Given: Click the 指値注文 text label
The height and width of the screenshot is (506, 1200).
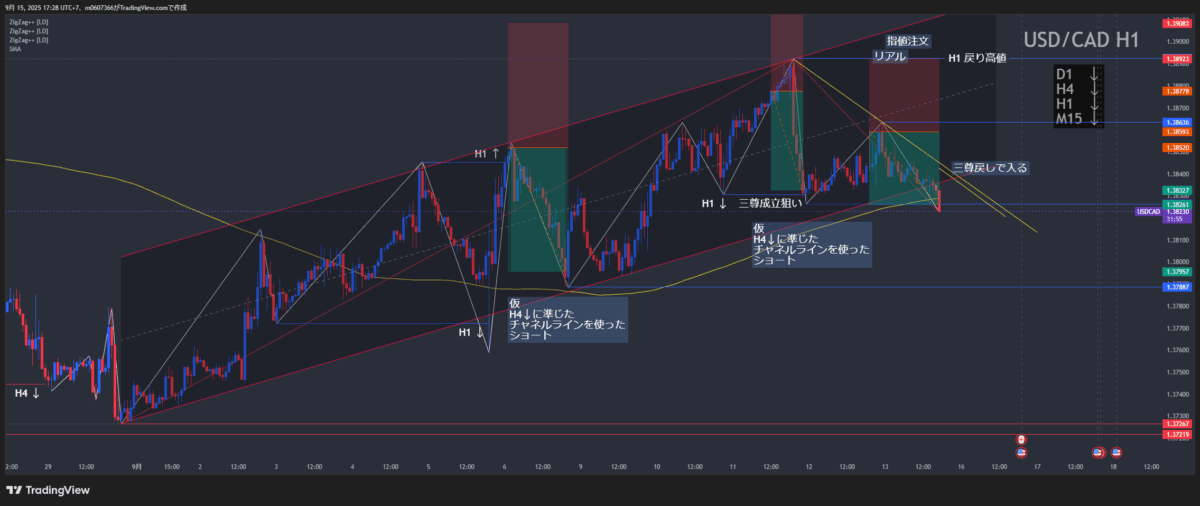Looking at the screenshot, I should click(909, 42).
